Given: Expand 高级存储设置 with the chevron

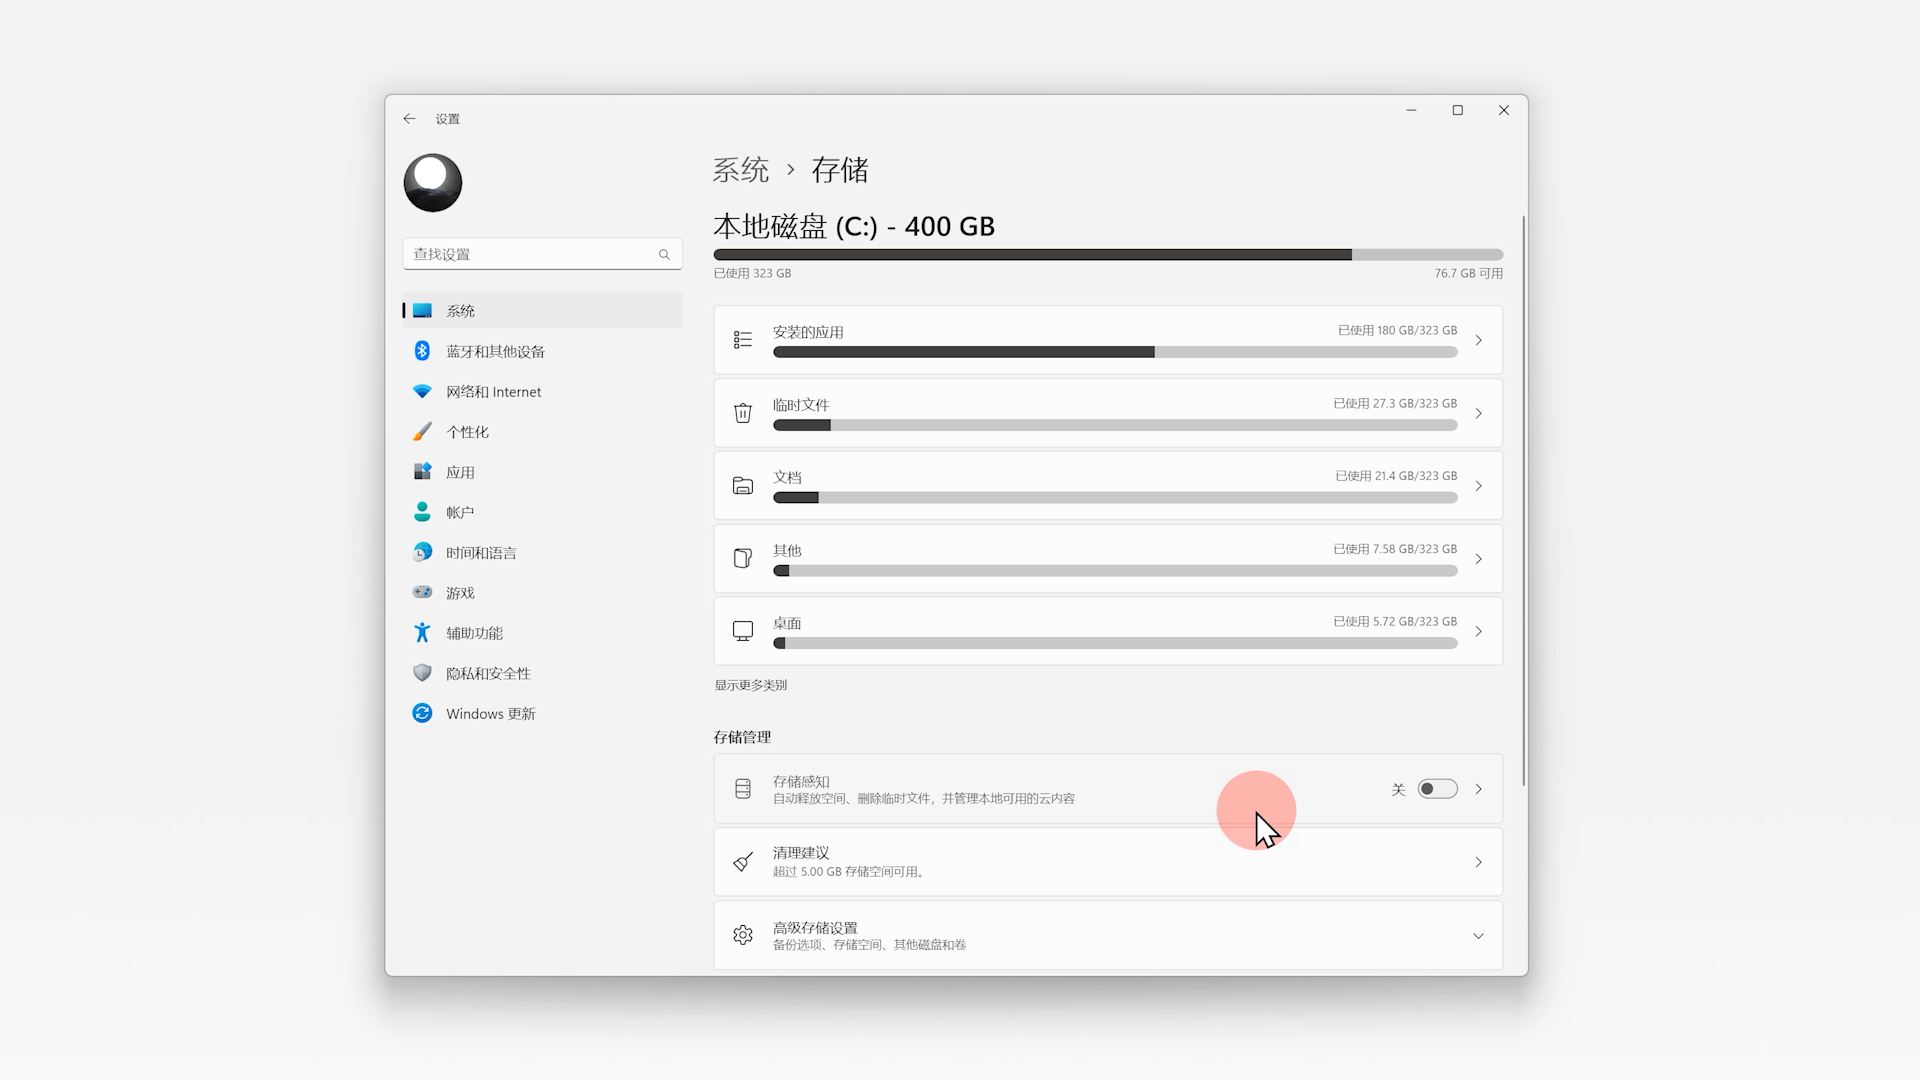Looking at the screenshot, I should coord(1478,936).
